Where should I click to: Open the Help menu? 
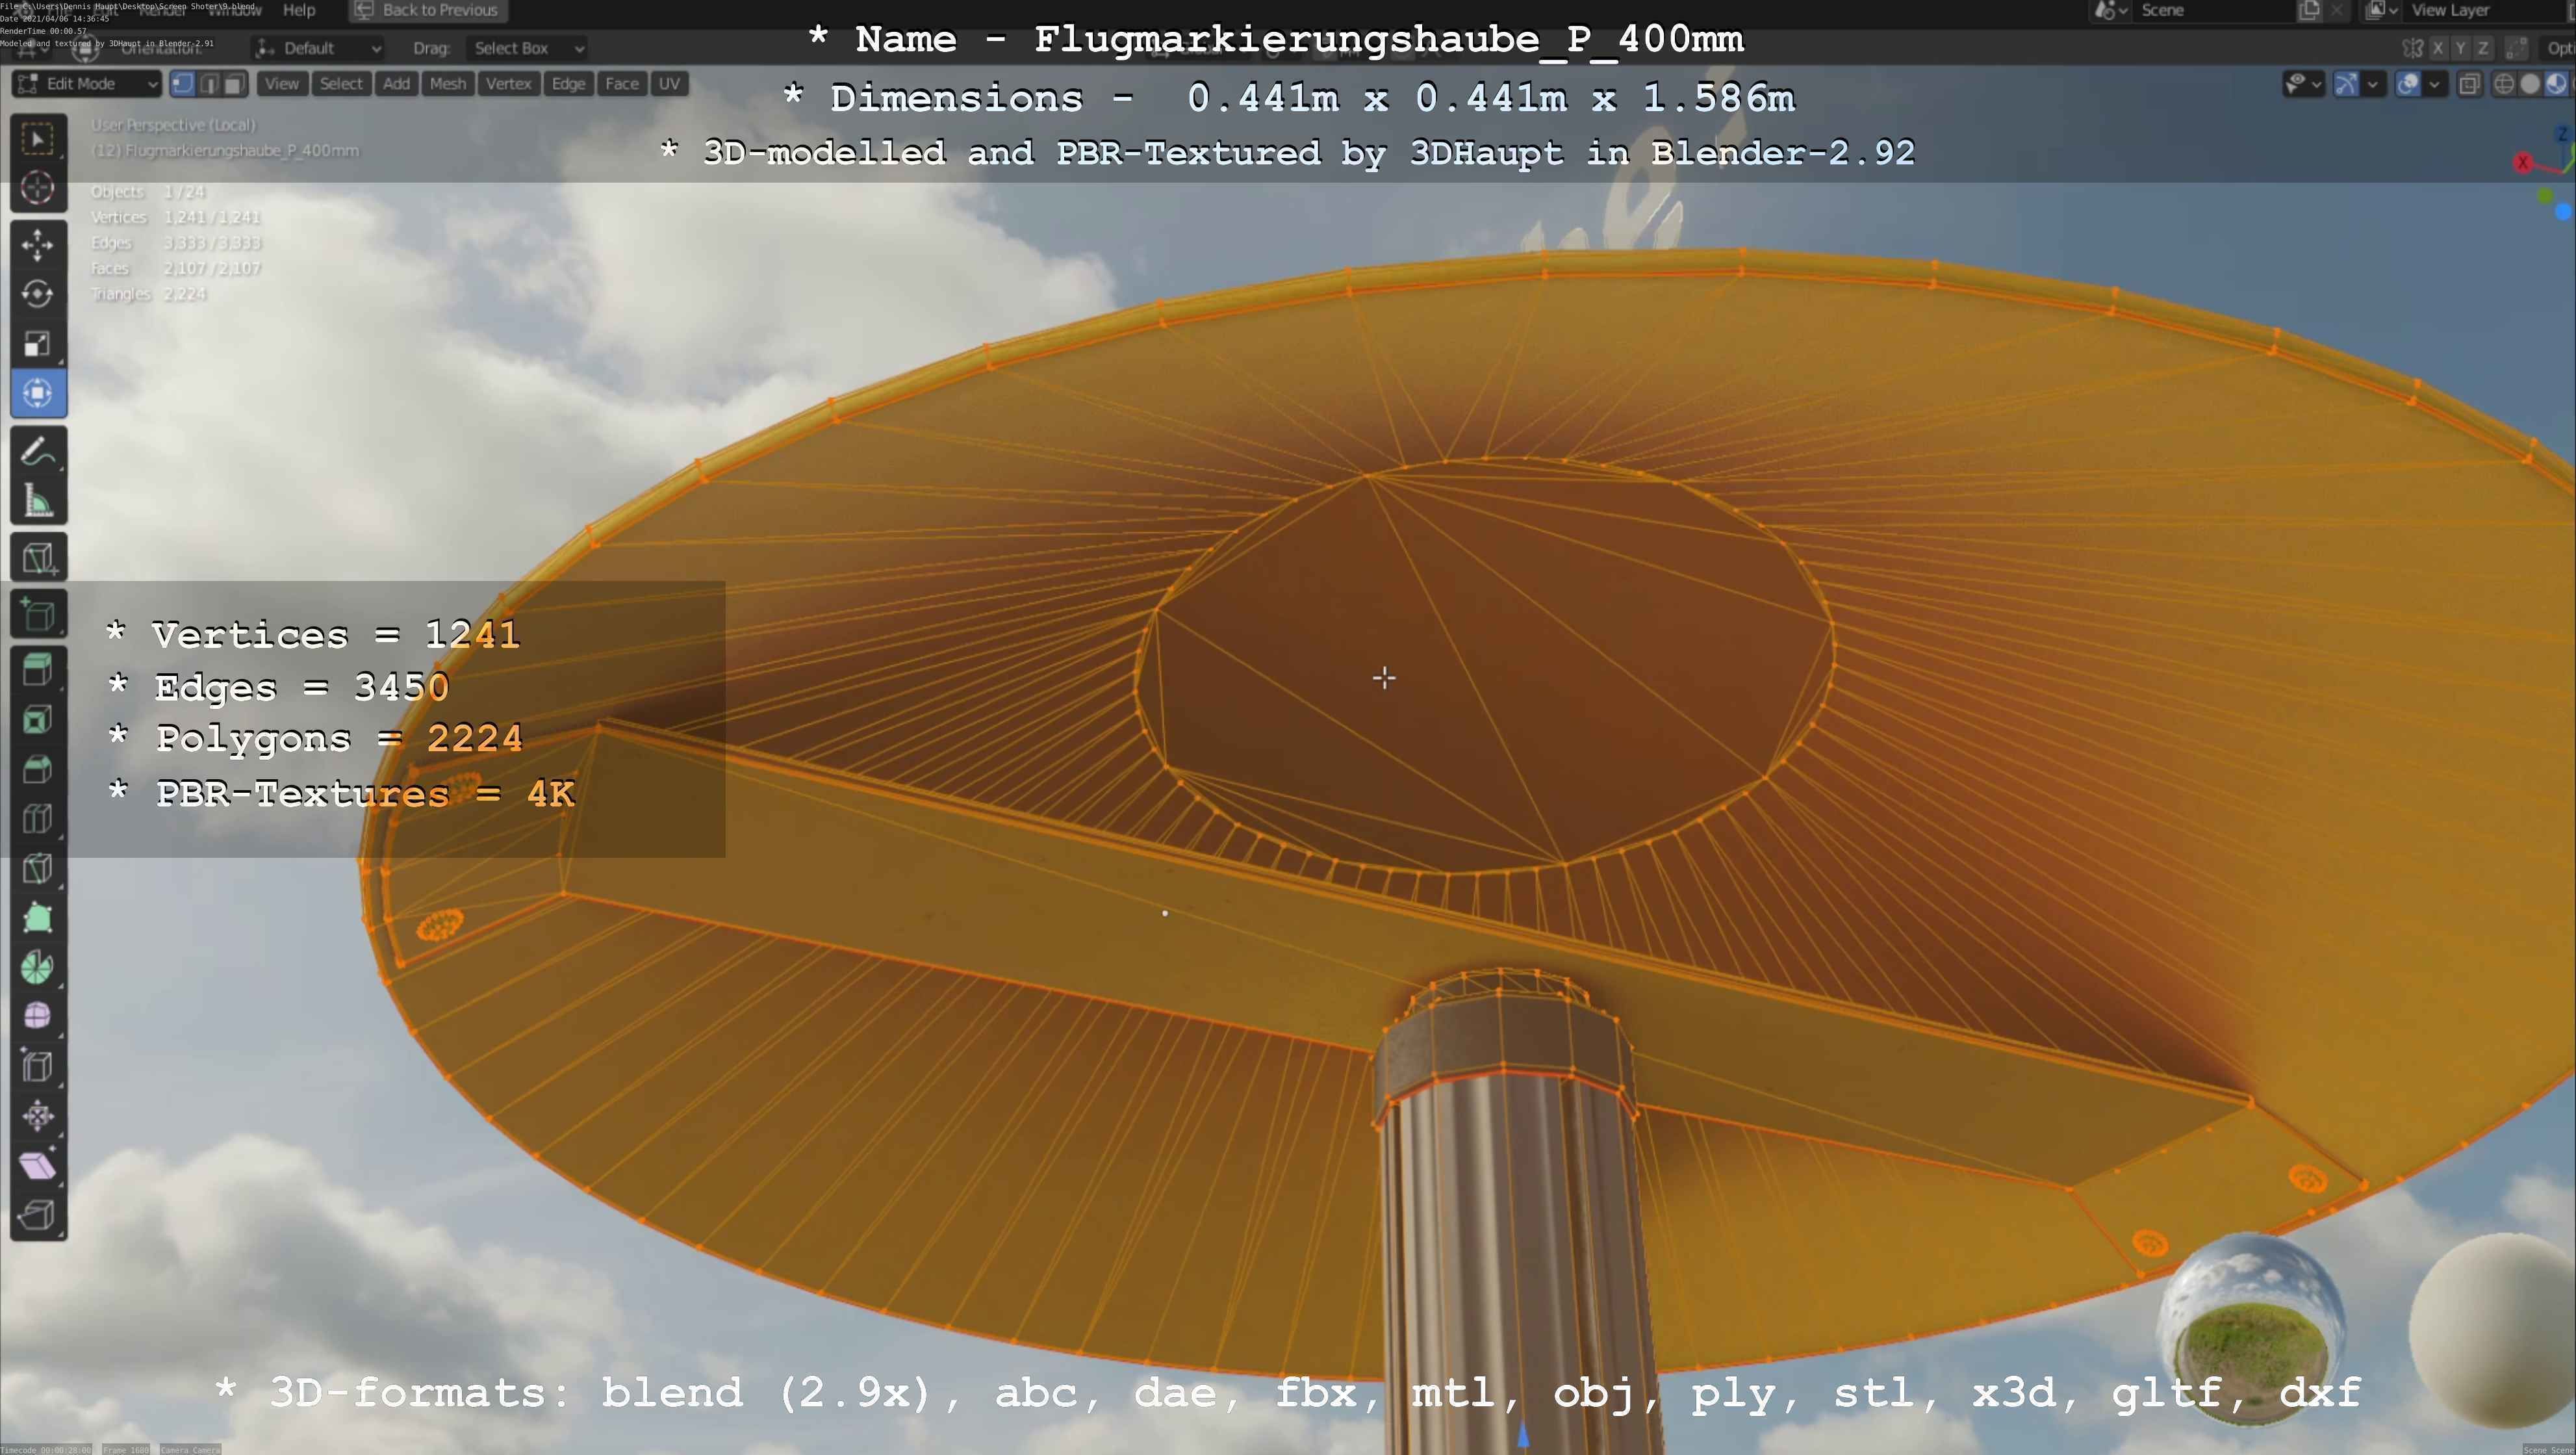coord(299,10)
